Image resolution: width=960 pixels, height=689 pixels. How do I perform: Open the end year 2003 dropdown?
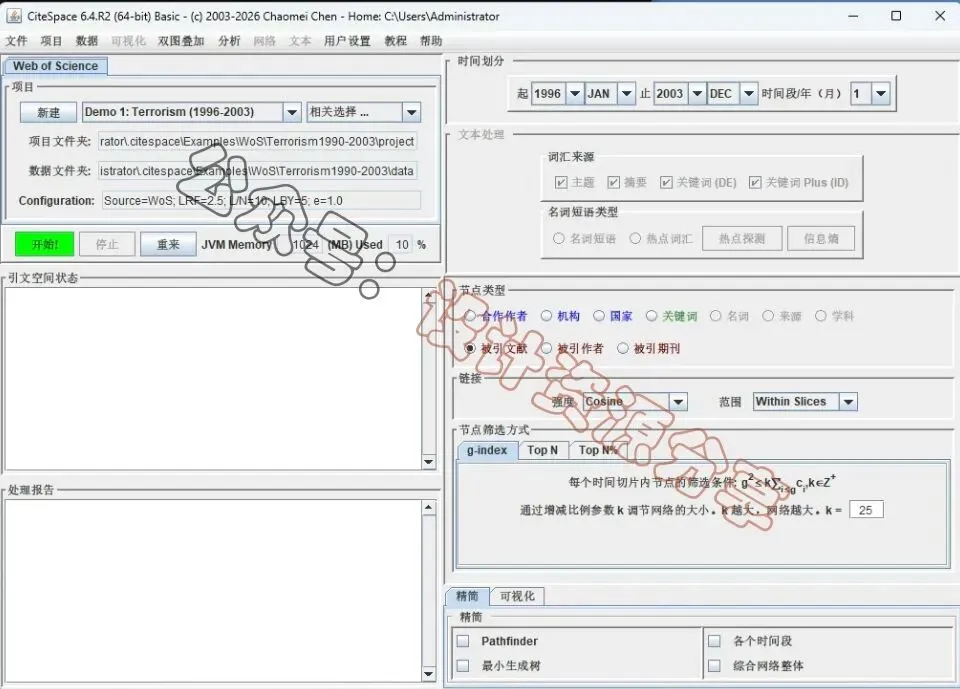[x=697, y=94]
